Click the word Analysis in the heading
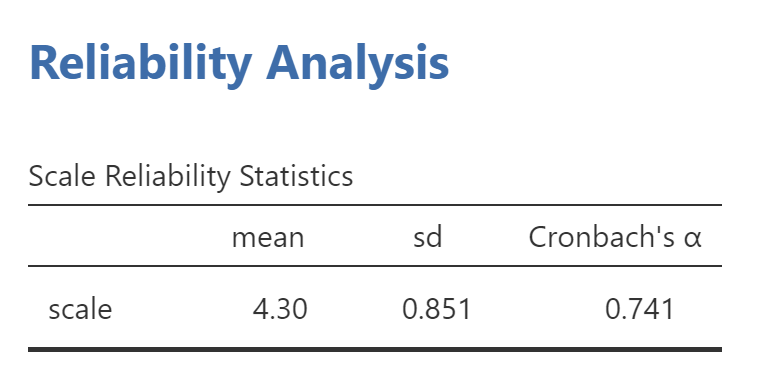This screenshot has height=385, width=757. [358, 65]
